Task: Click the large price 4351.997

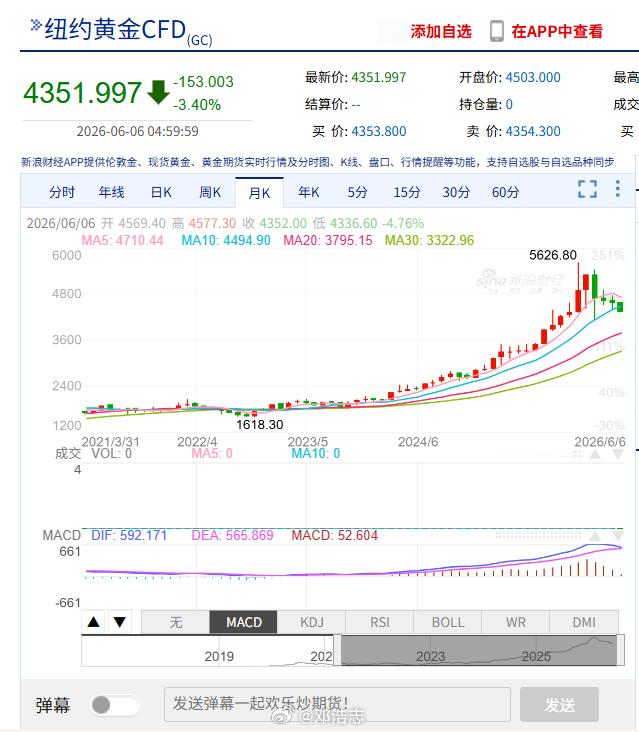Action: pos(82,92)
